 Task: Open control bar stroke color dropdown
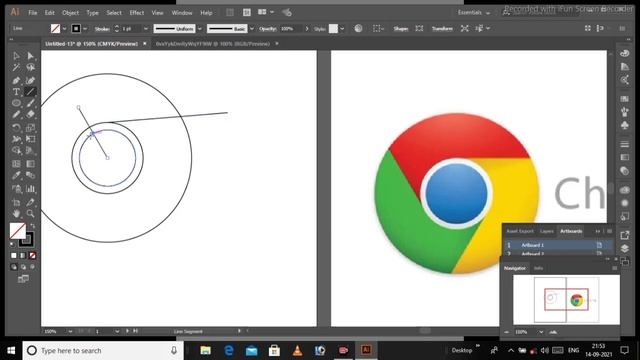pos(85,29)
